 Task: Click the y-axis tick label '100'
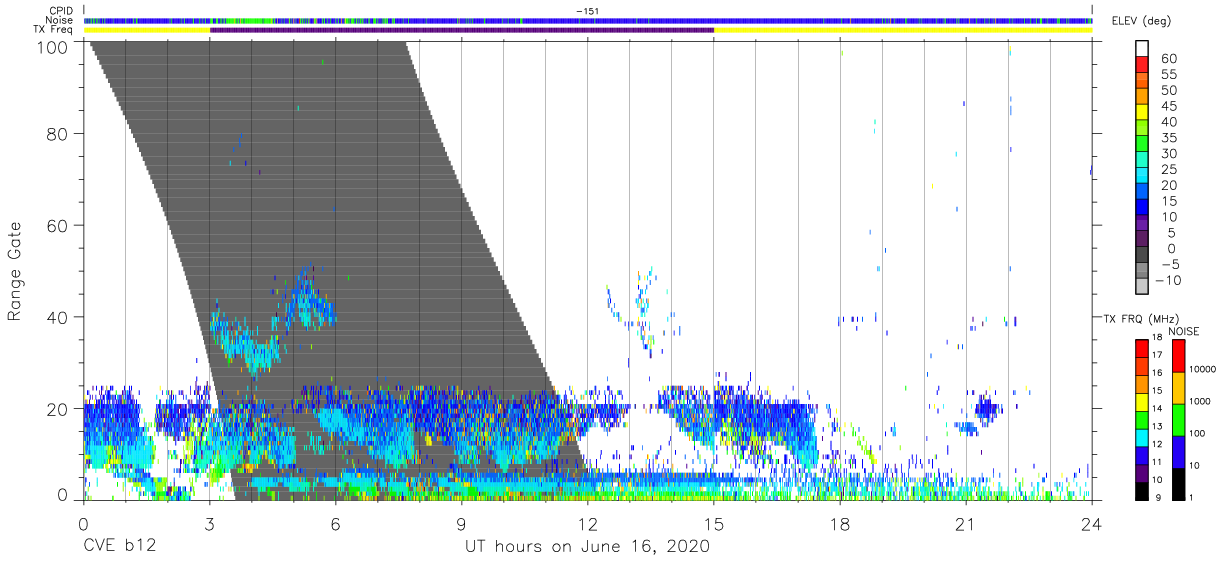(x=53, y=47)
